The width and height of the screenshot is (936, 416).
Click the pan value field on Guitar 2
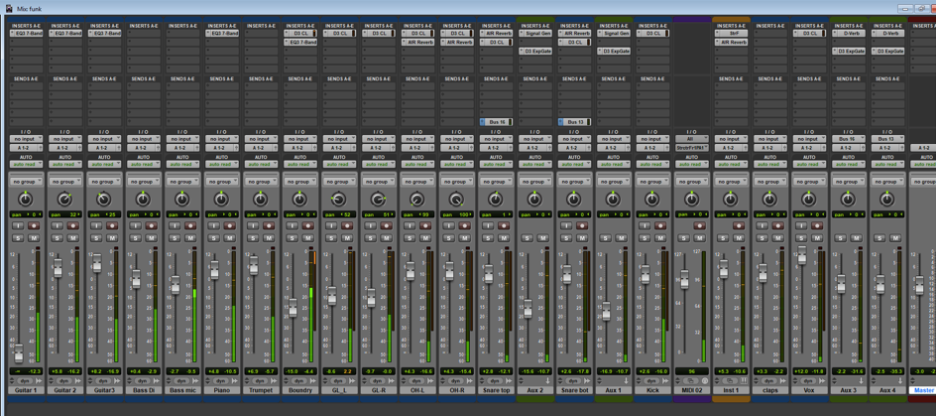tap(64, 214)
